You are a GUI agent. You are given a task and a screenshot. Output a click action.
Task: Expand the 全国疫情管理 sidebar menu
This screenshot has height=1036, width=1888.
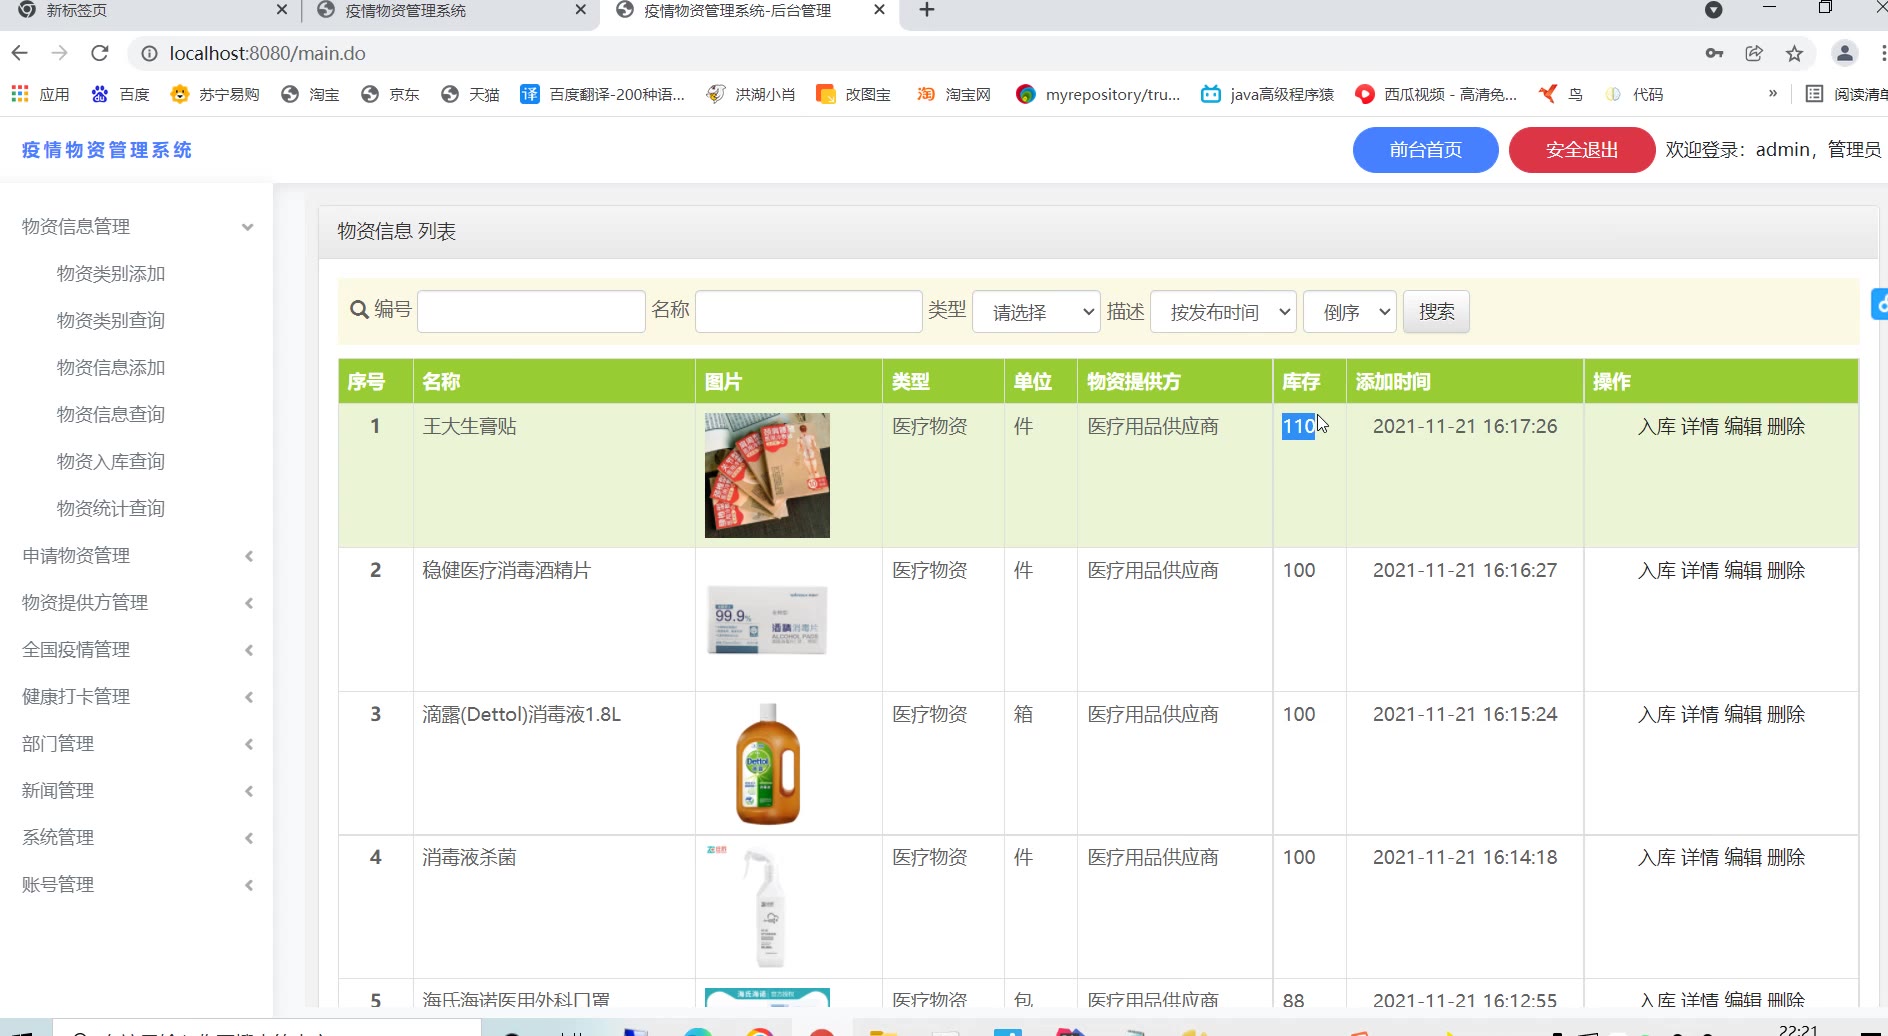pyautogui.click(x=136, y=649)
